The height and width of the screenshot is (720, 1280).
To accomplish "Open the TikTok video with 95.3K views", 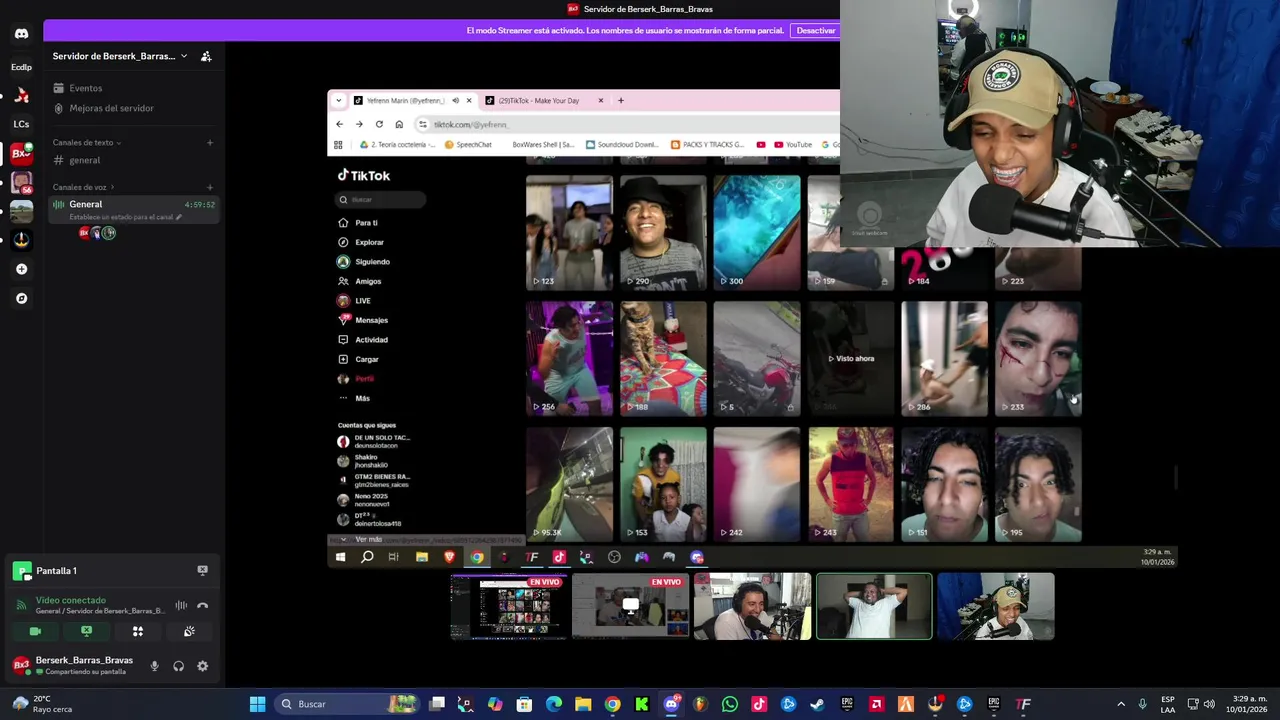I will click(569, 485).
